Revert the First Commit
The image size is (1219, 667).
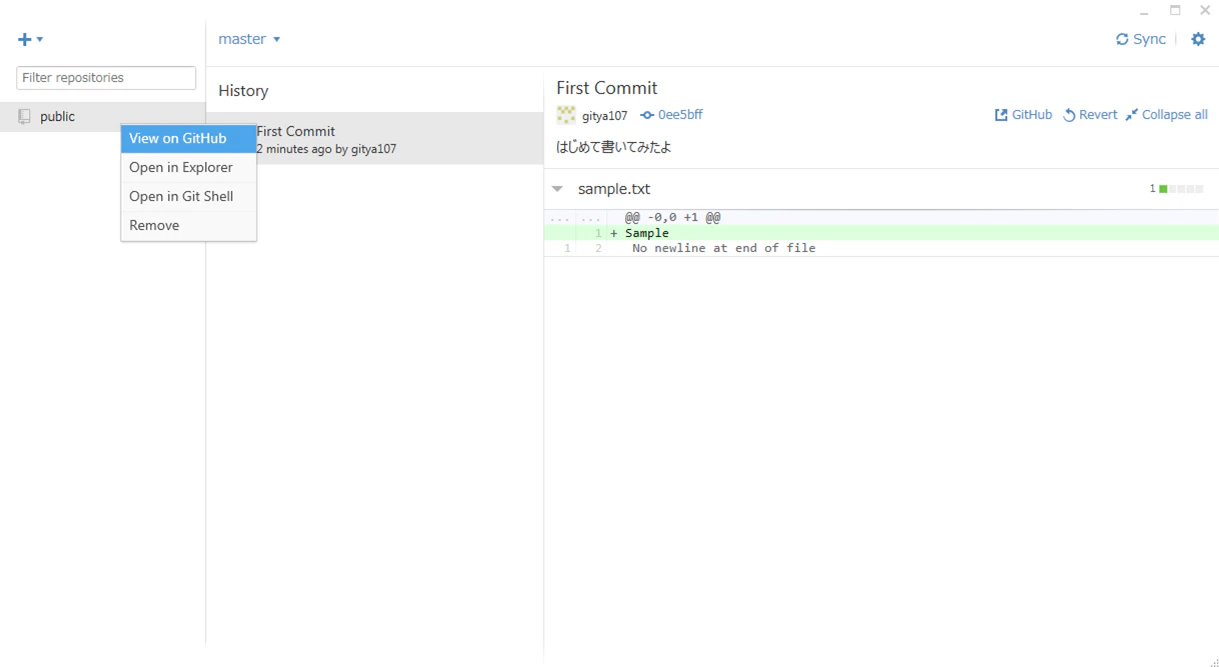tap(1090, 115)
